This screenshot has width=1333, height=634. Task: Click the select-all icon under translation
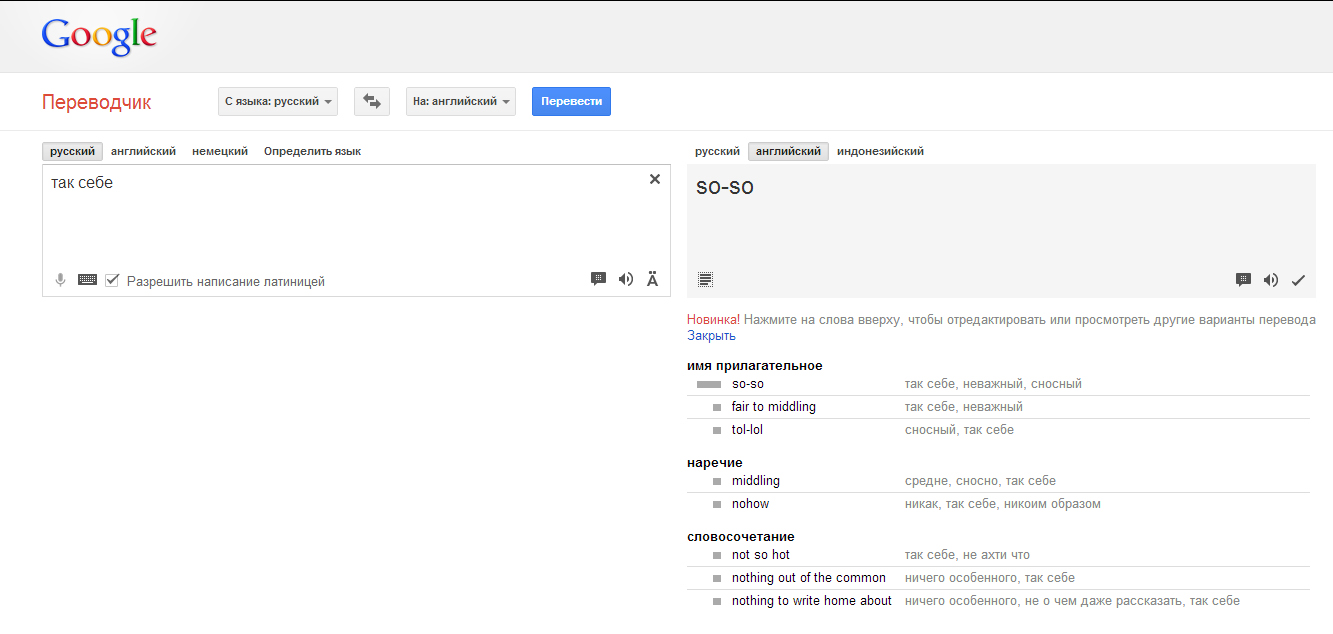coord(705,280)
